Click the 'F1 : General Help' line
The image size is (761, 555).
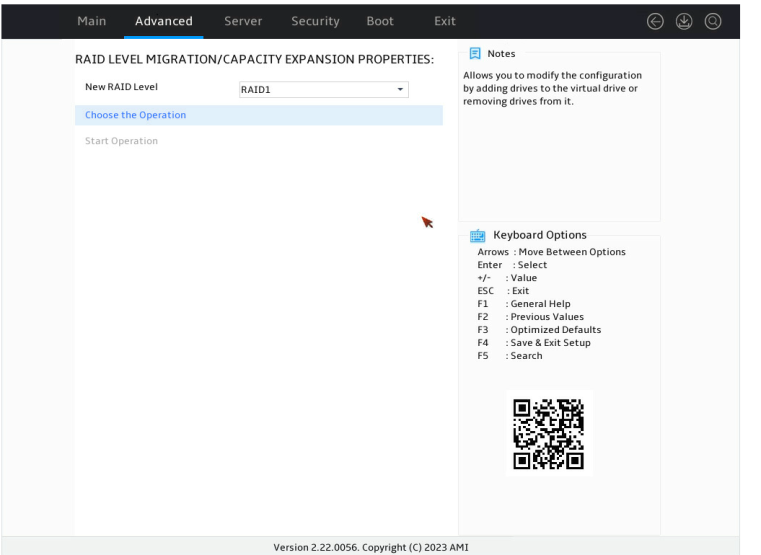click(524, 304)
